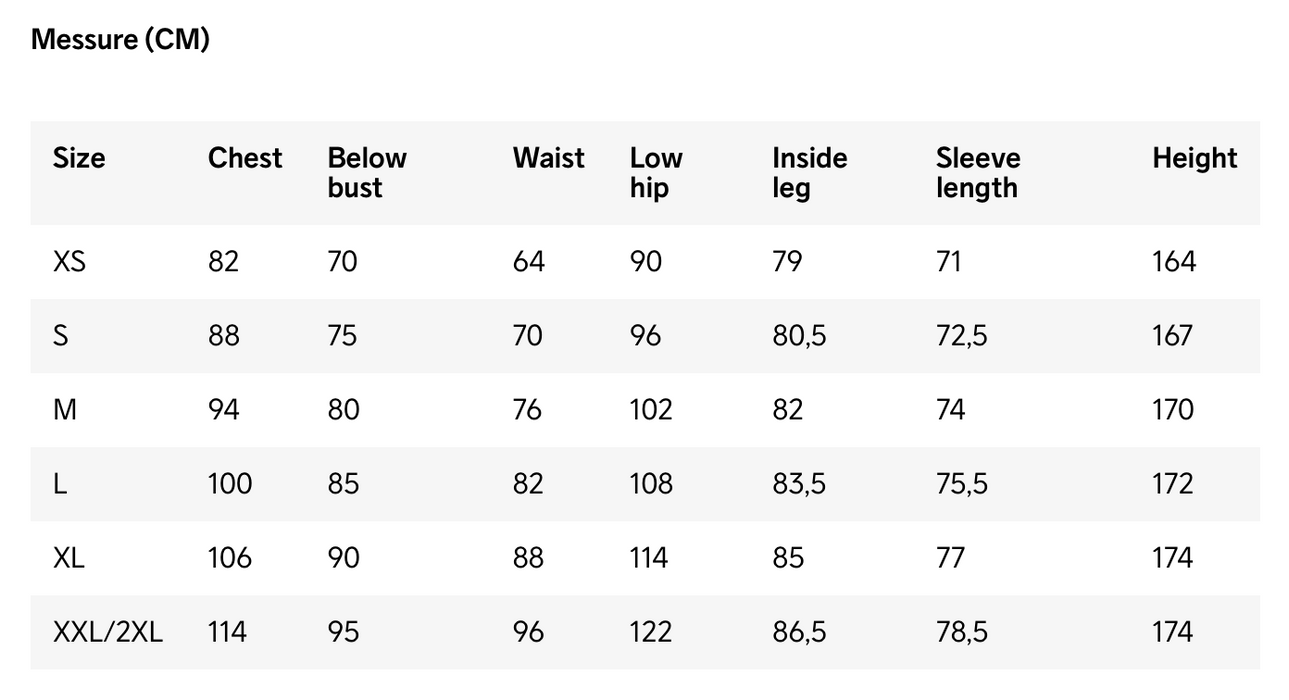Select the "Low hip" column header

point(656,172)
